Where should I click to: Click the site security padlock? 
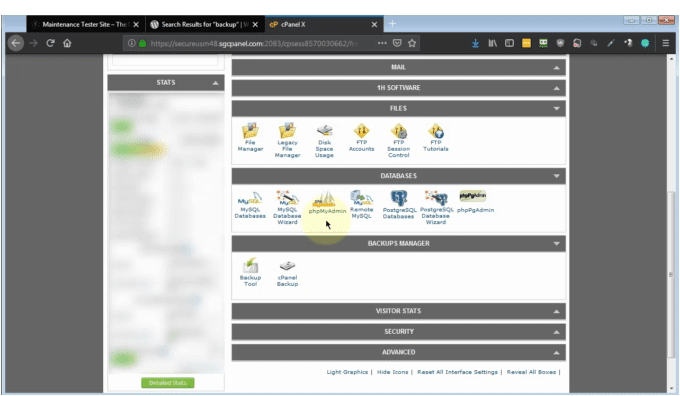(142, 43)
